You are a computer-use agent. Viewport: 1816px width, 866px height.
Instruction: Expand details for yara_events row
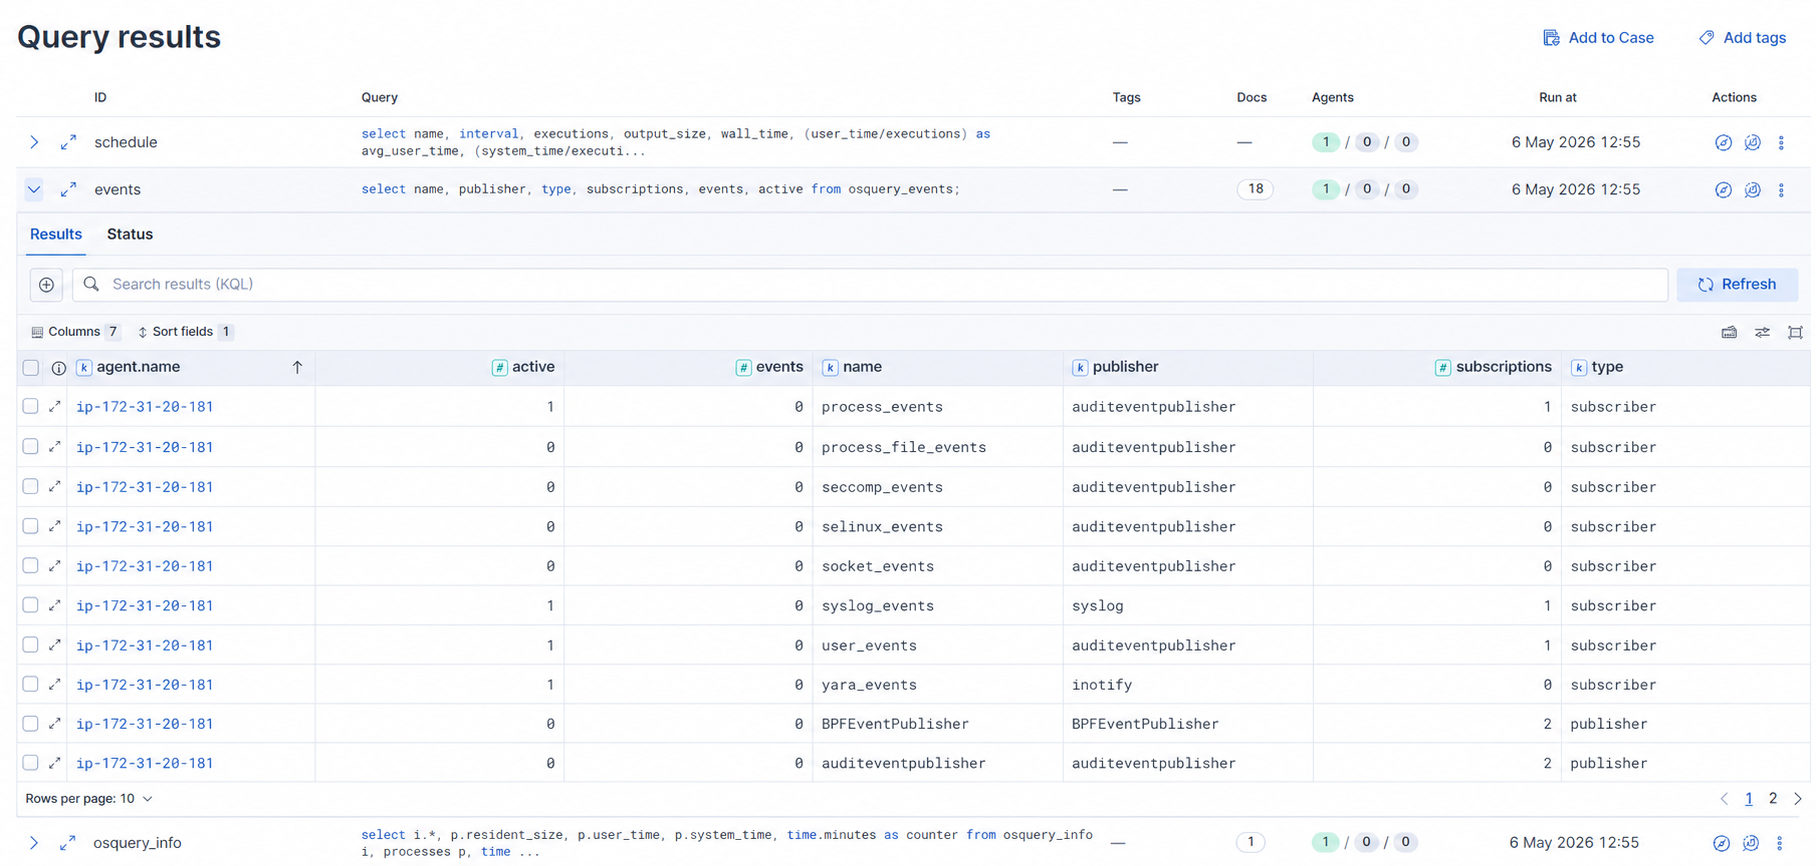point(55,684)
